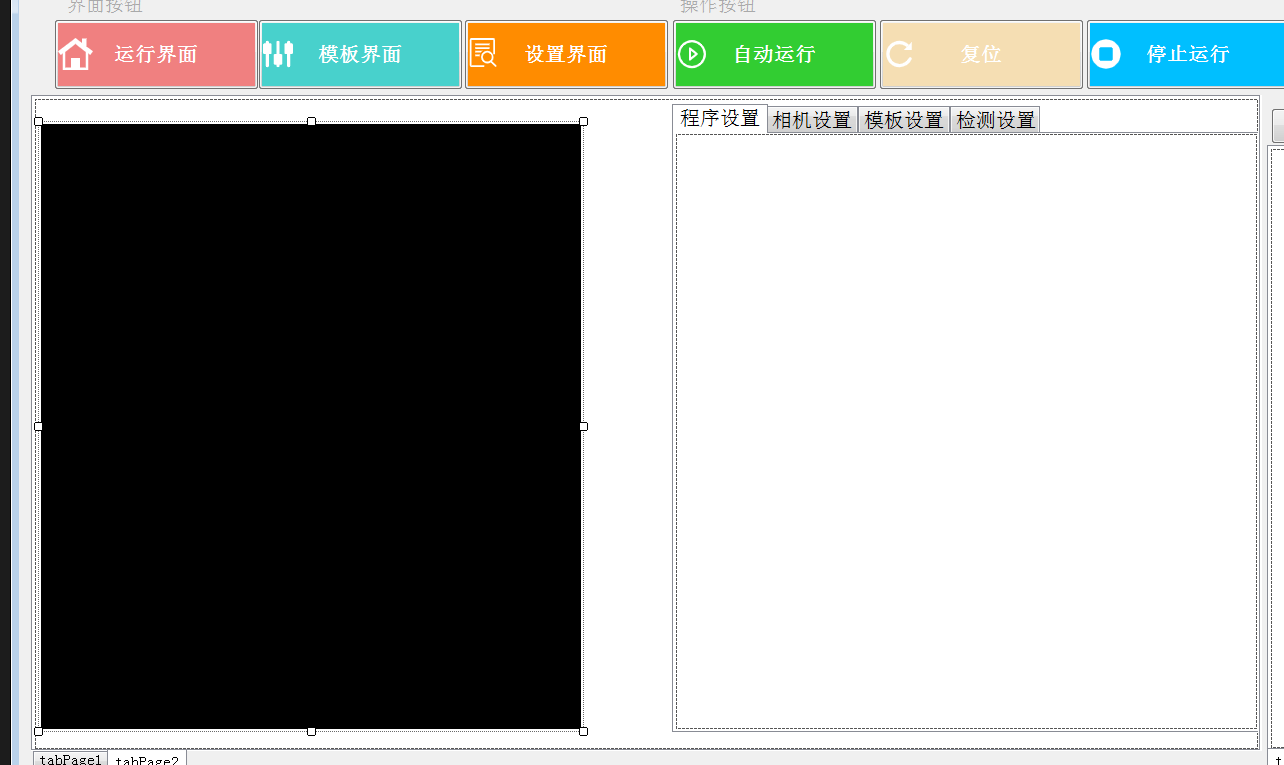Click the stop icon on 停止运行
1284x765 pixels.
tap(1106, 54)
